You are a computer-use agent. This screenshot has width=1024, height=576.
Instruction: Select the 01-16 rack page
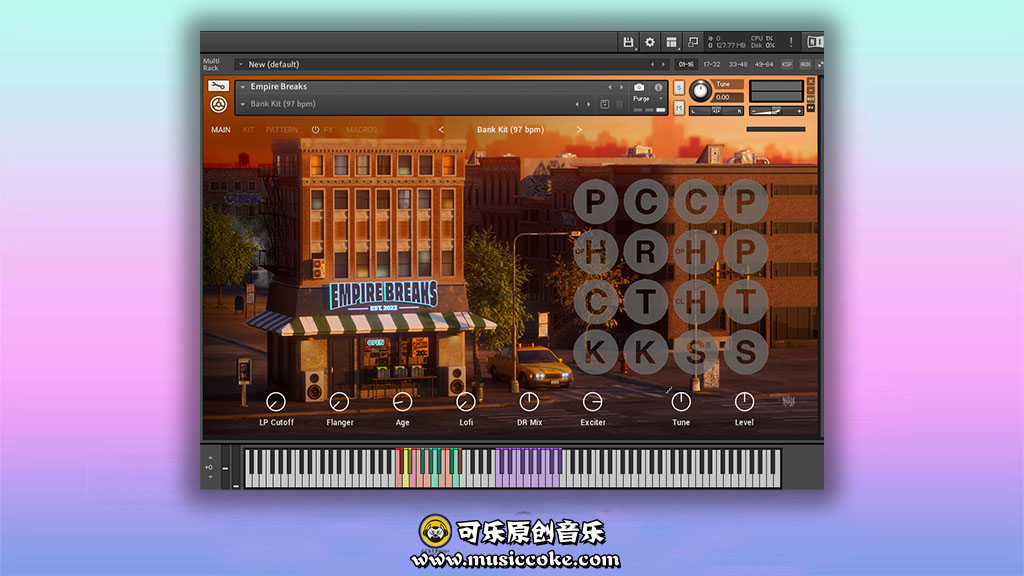tap(686, 65)
